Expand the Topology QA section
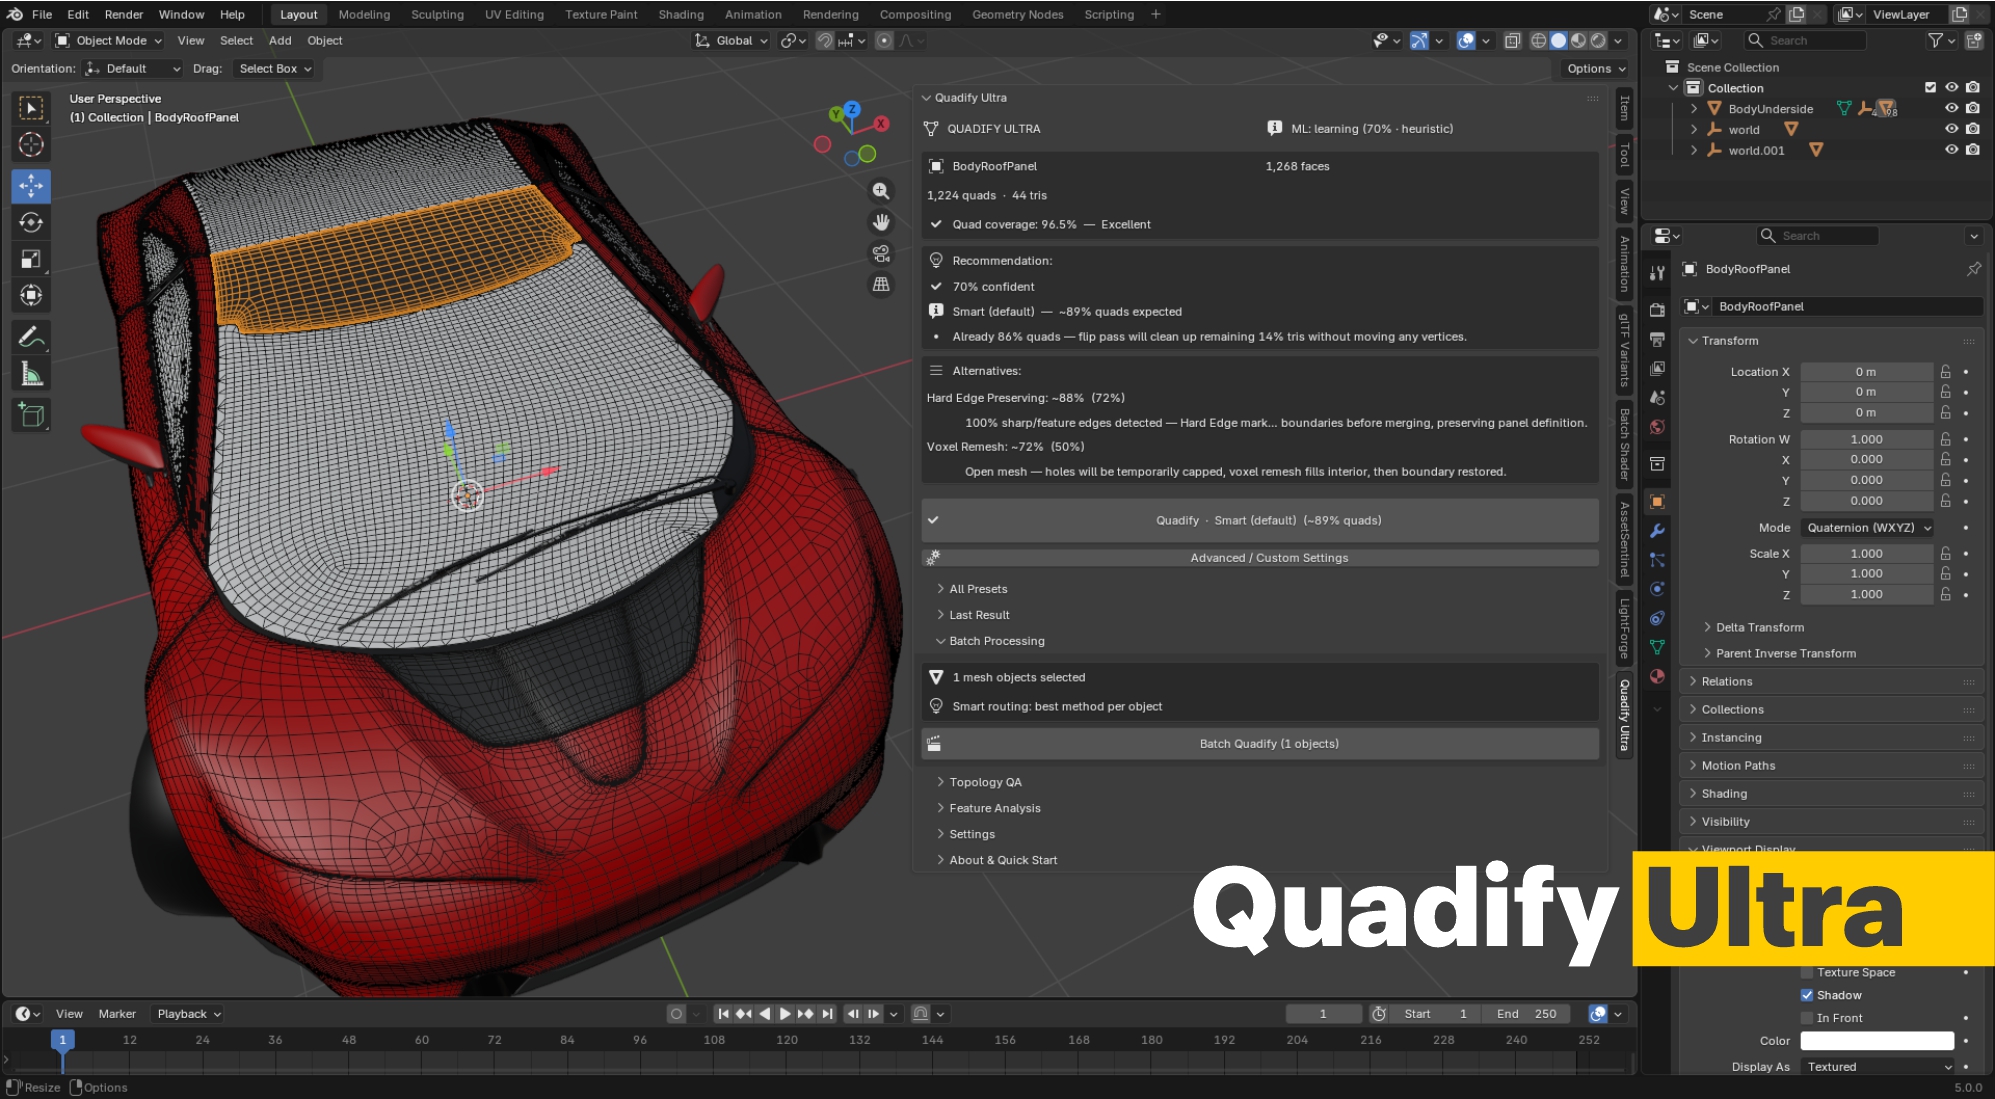 tap(985, 782)
